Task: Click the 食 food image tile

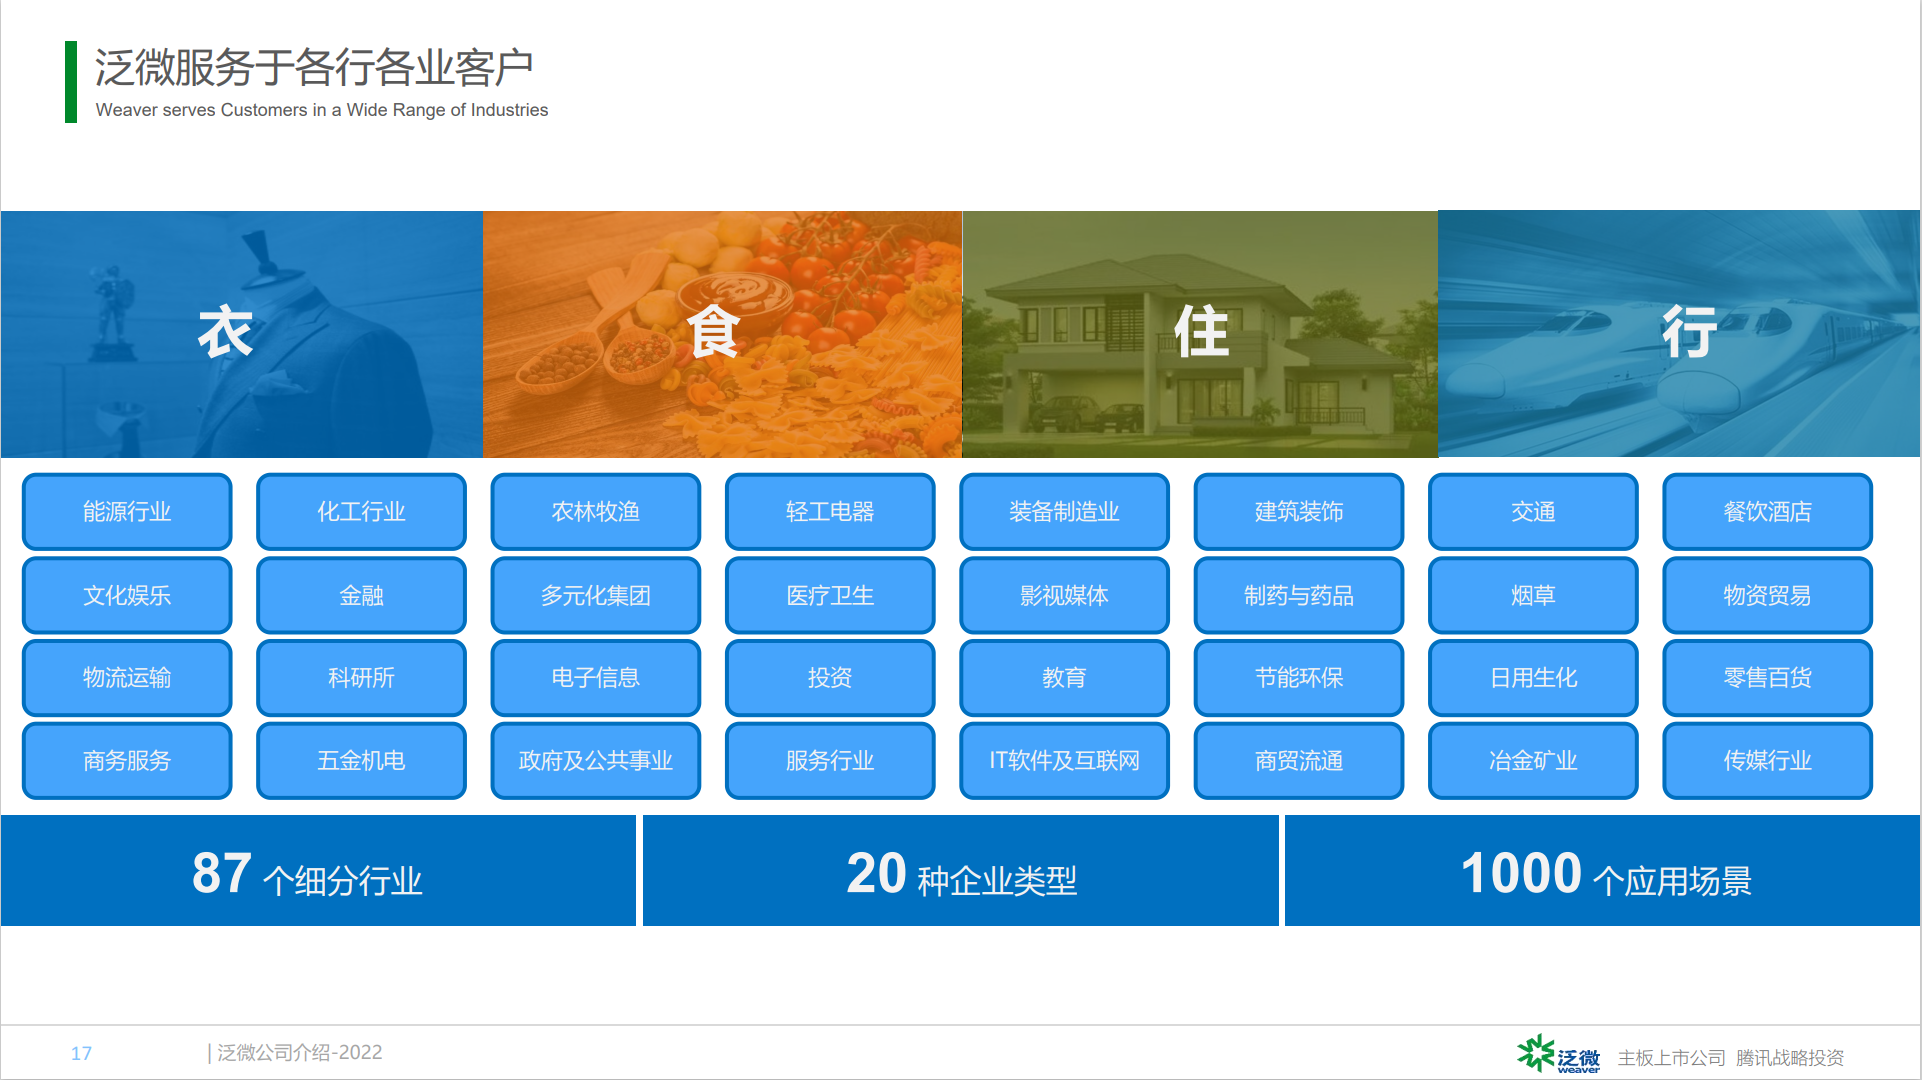Action: [722, 334]
